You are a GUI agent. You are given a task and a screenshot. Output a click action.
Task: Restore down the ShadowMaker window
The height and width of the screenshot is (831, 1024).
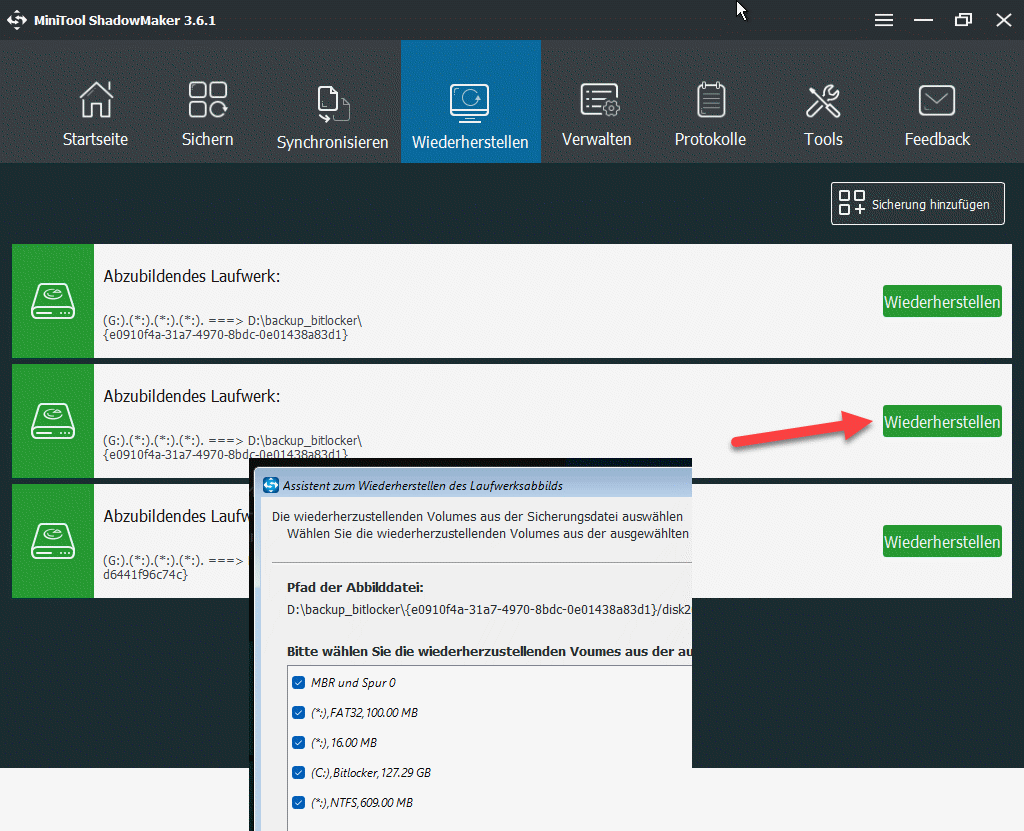point(963,20)
